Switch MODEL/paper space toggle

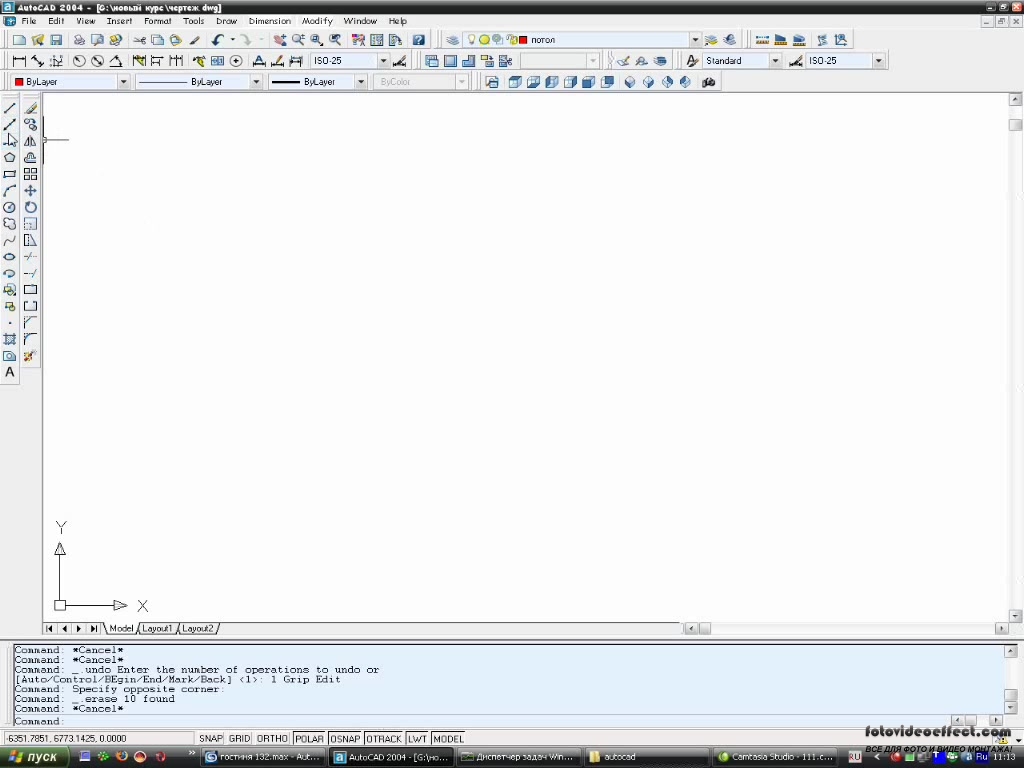[448, 739]
